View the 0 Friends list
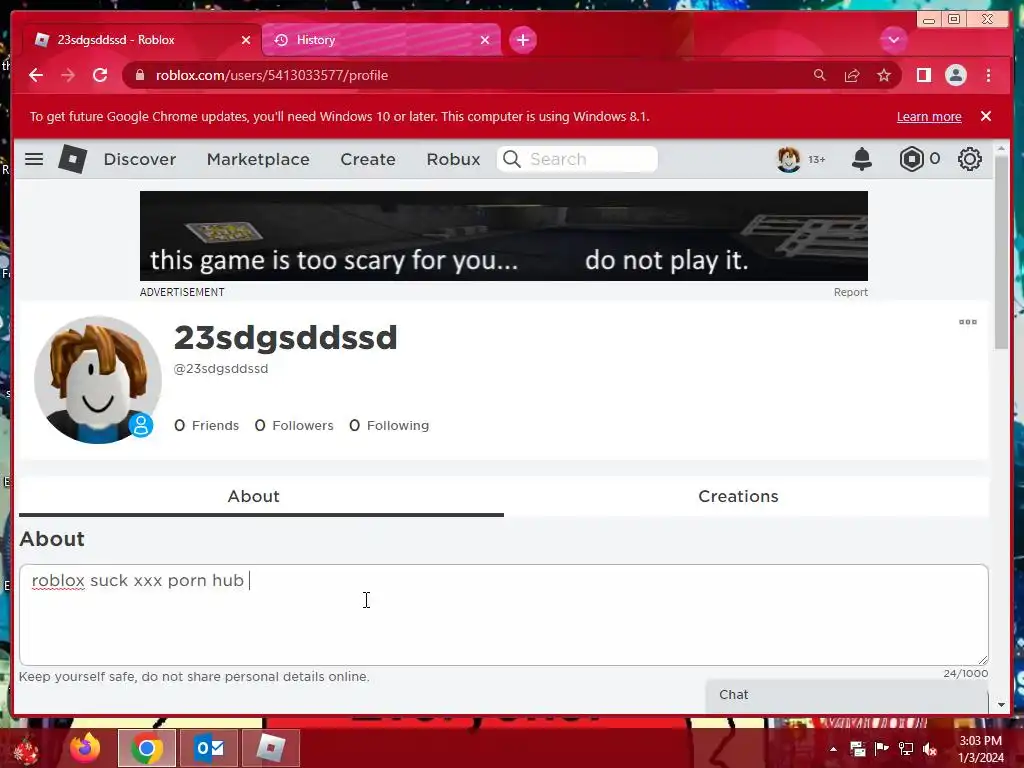Image resolution: width=1024 pixels, height=768 pixels. [206, 425]
